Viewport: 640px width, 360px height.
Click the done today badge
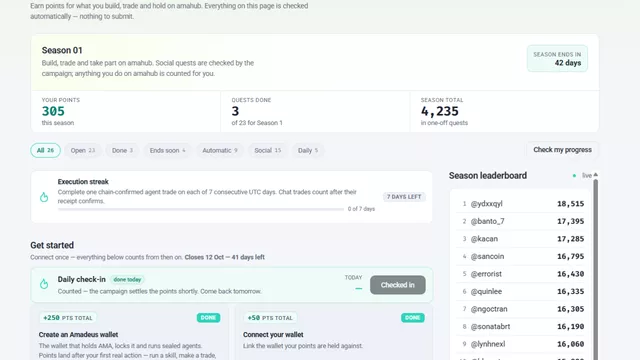(127, 280)
